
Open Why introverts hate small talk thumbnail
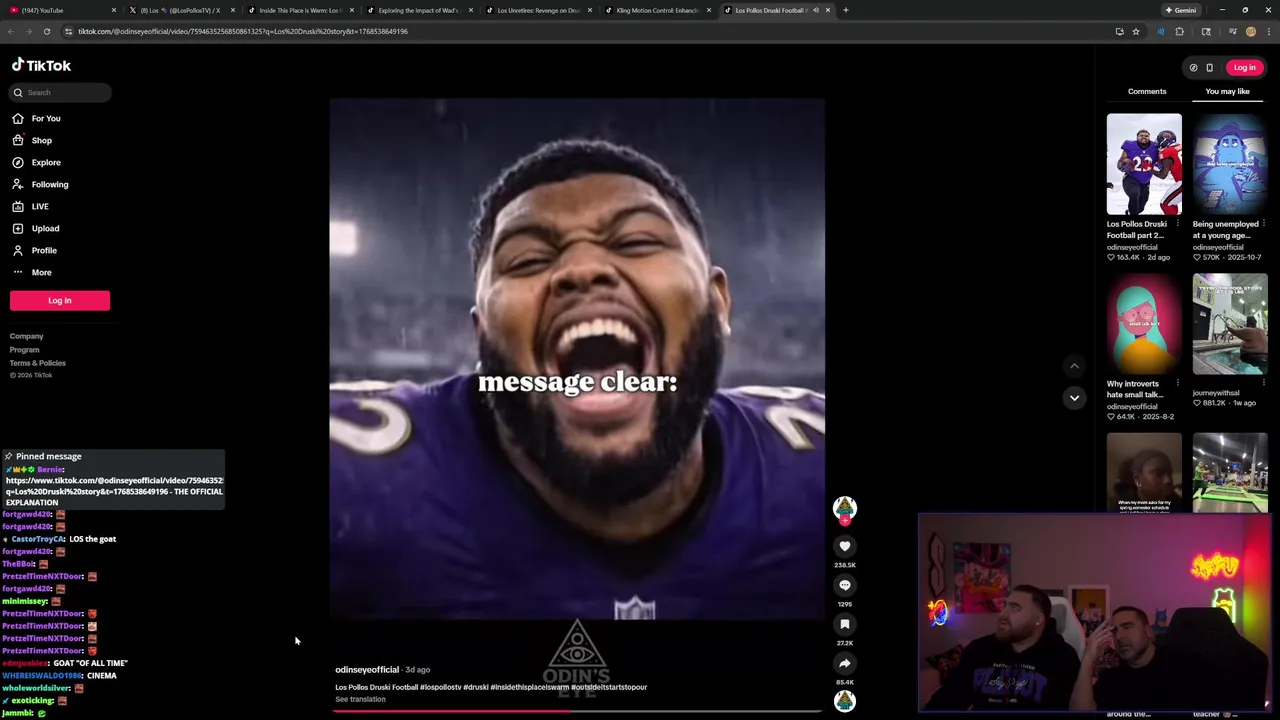point(1144,324)
